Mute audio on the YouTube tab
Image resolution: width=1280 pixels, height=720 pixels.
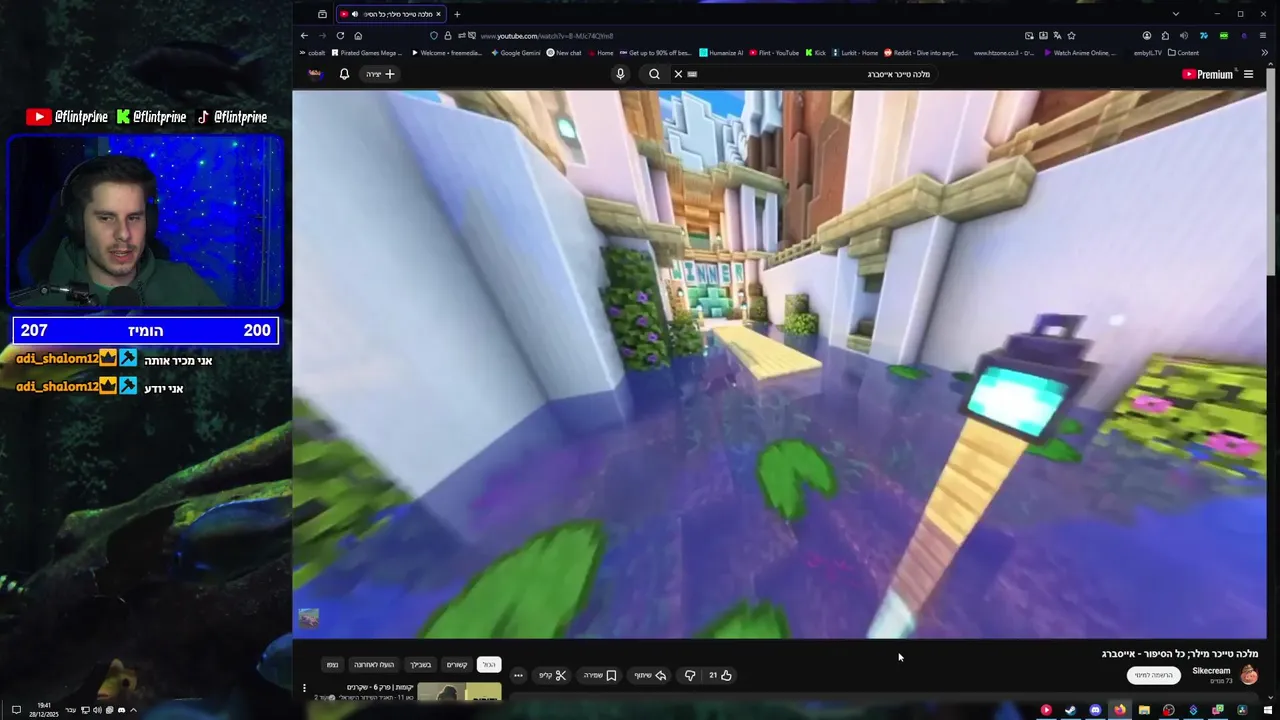tap(355, 14)
